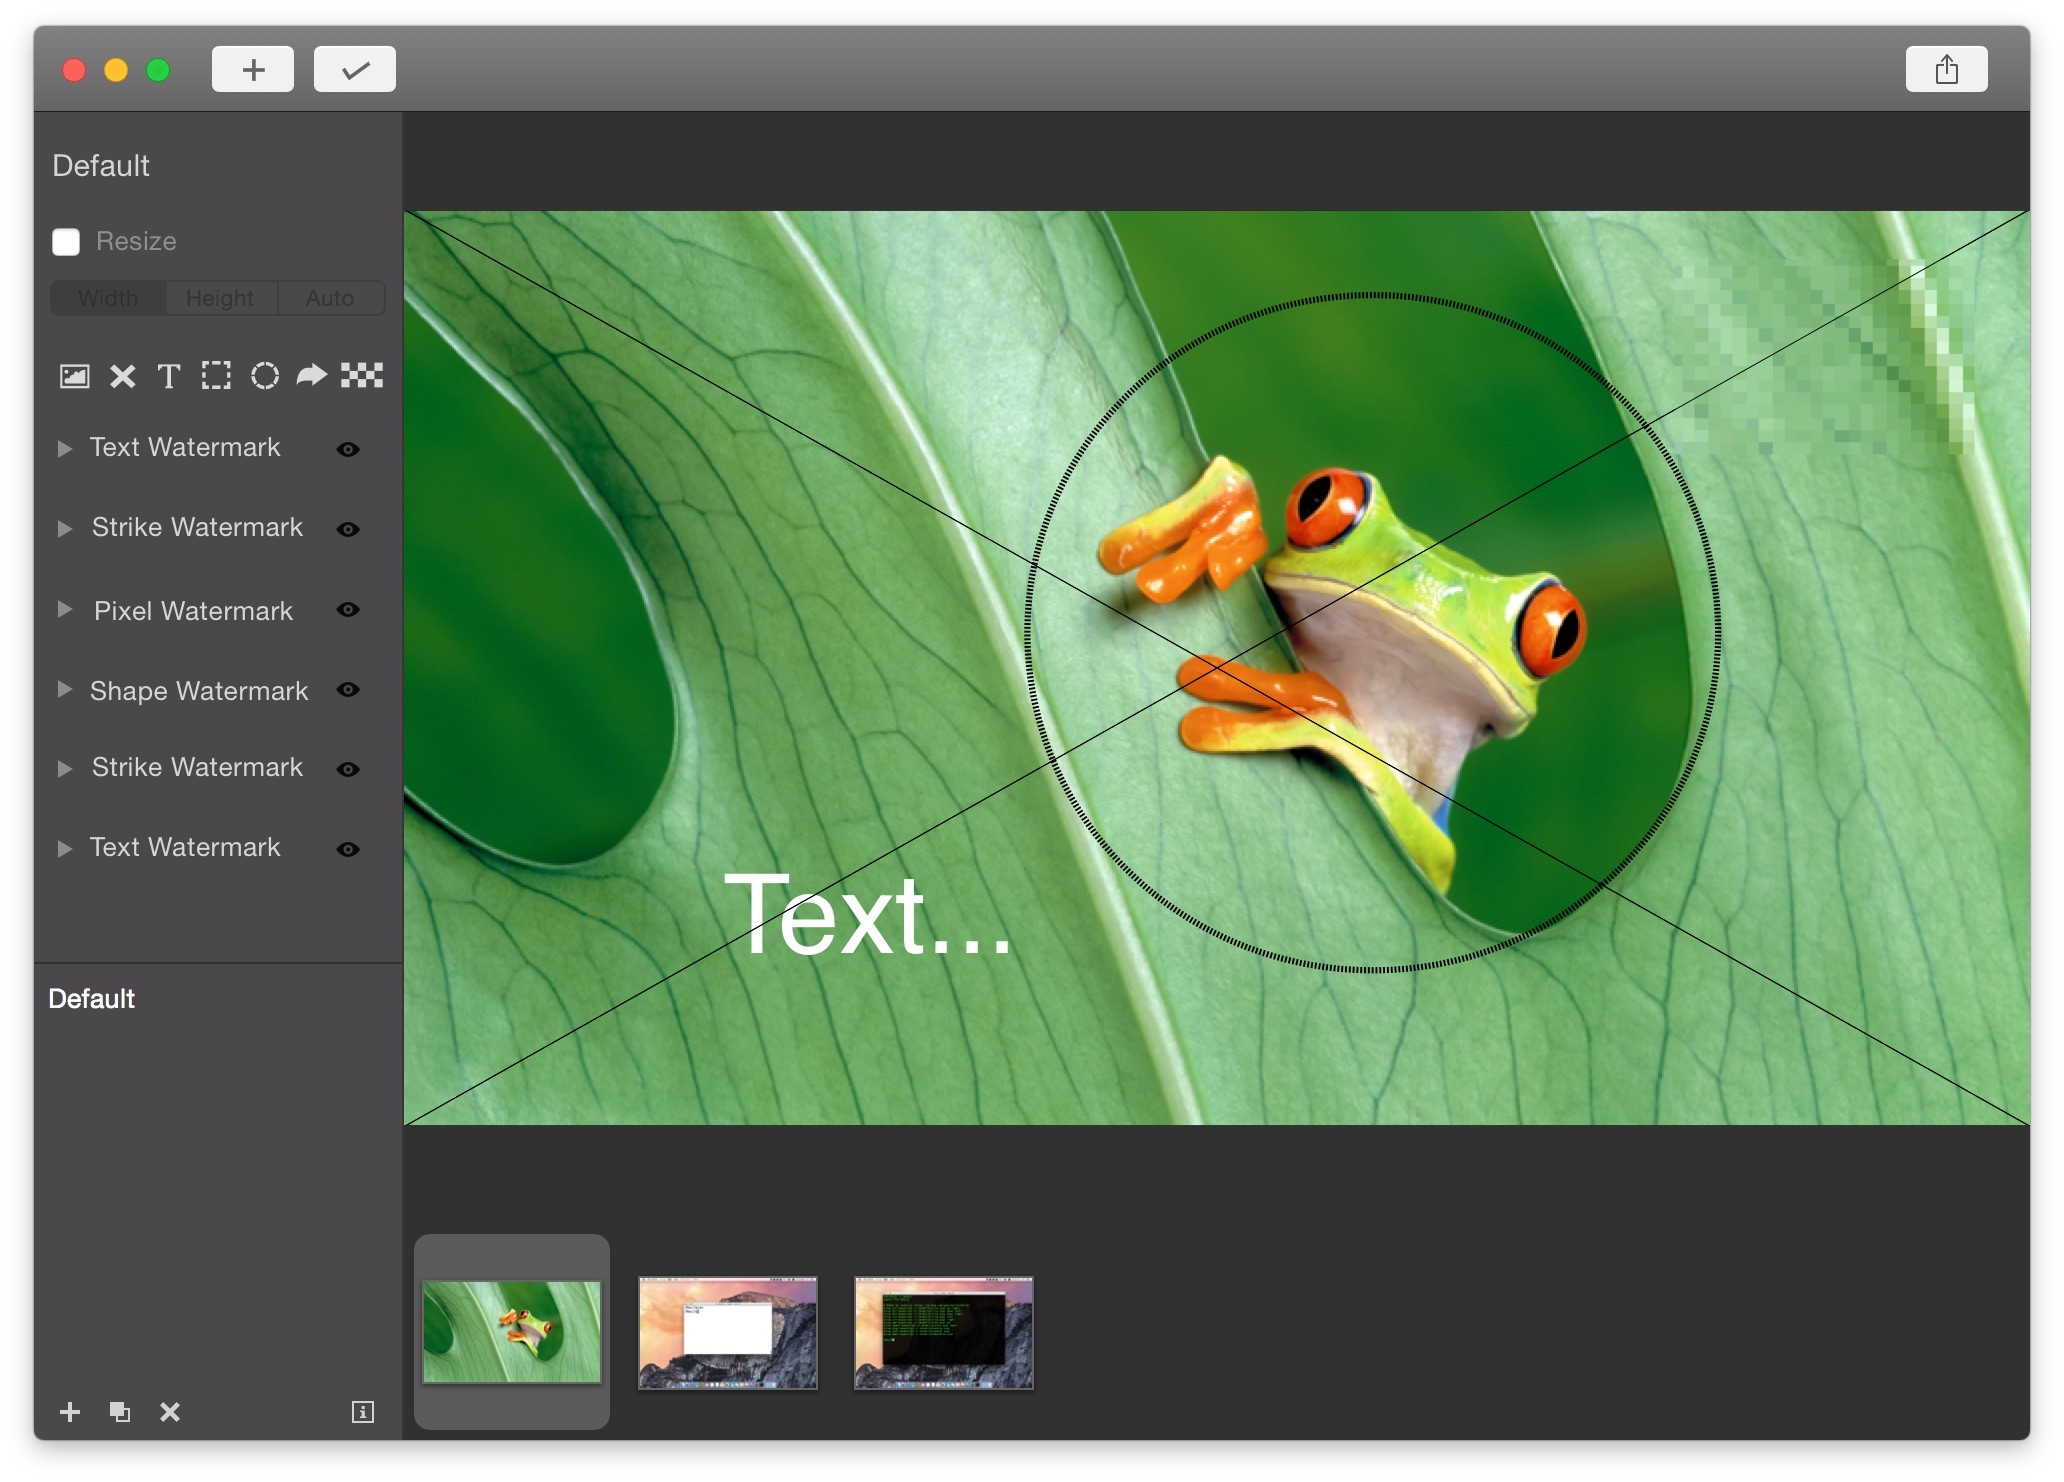
Task: Duplicate the preset using the bottom copy icon
Action: [120, 1412]
